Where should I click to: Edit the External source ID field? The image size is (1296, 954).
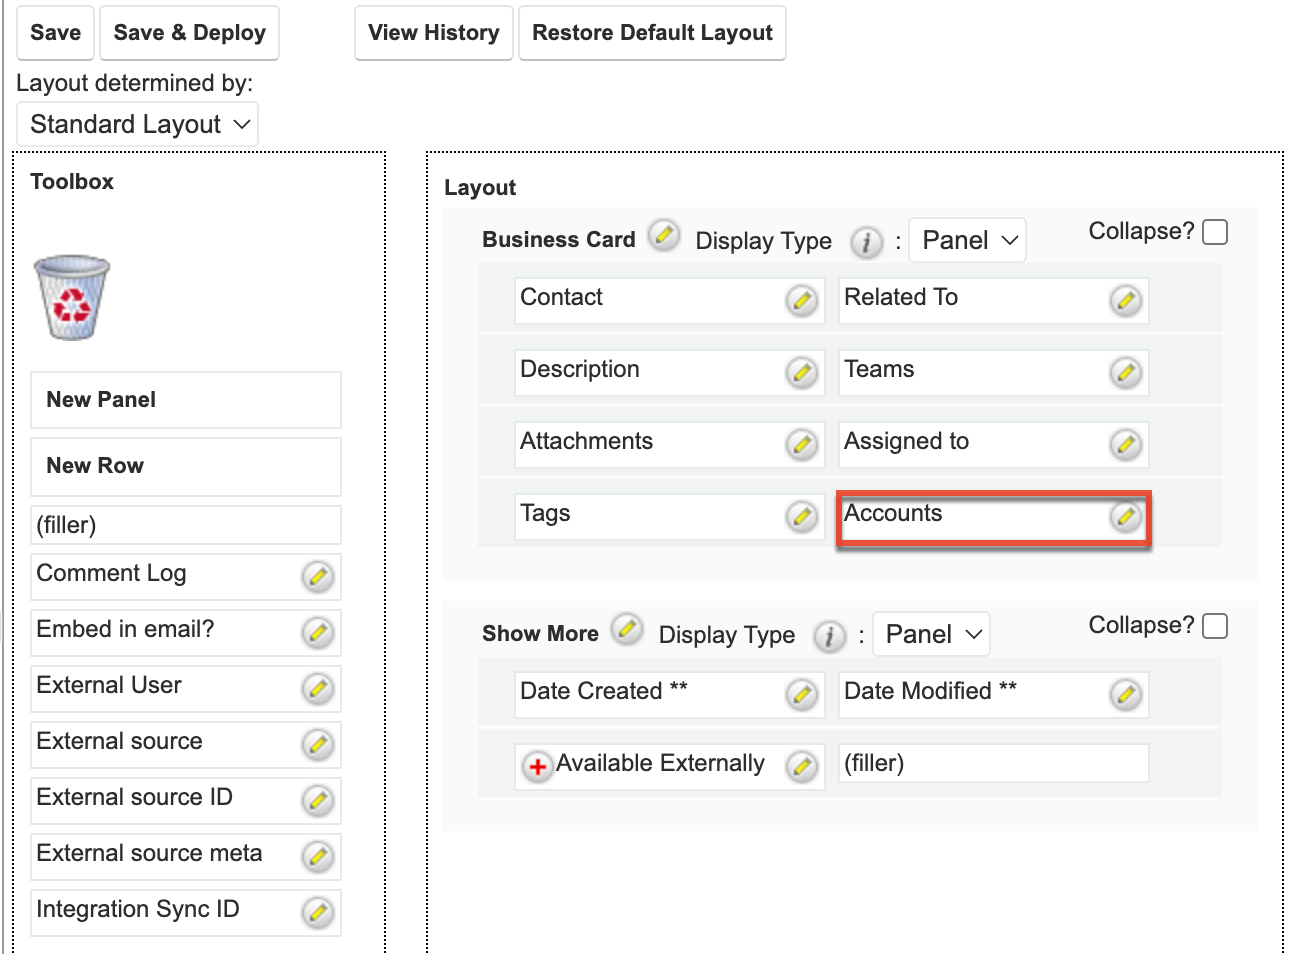(317, 801)
